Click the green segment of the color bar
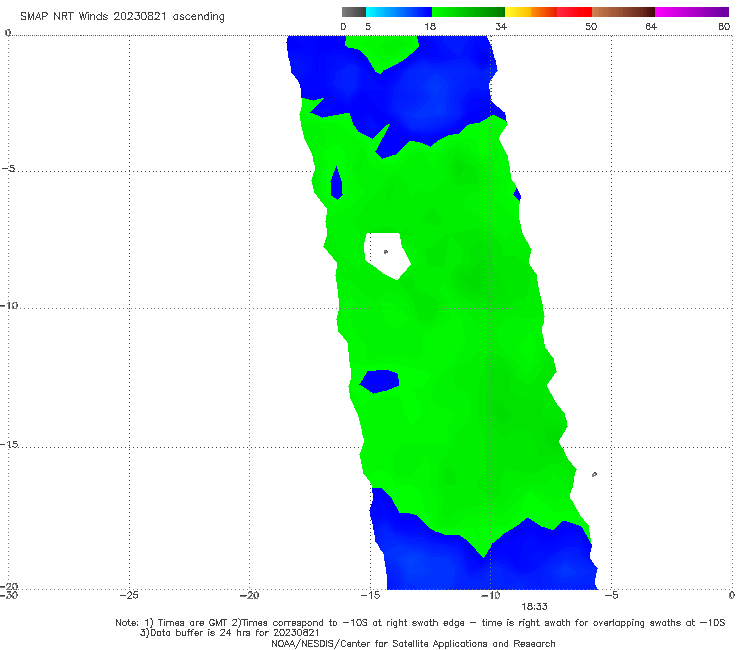This screenshot has width=740, height=650. point(468,12)
